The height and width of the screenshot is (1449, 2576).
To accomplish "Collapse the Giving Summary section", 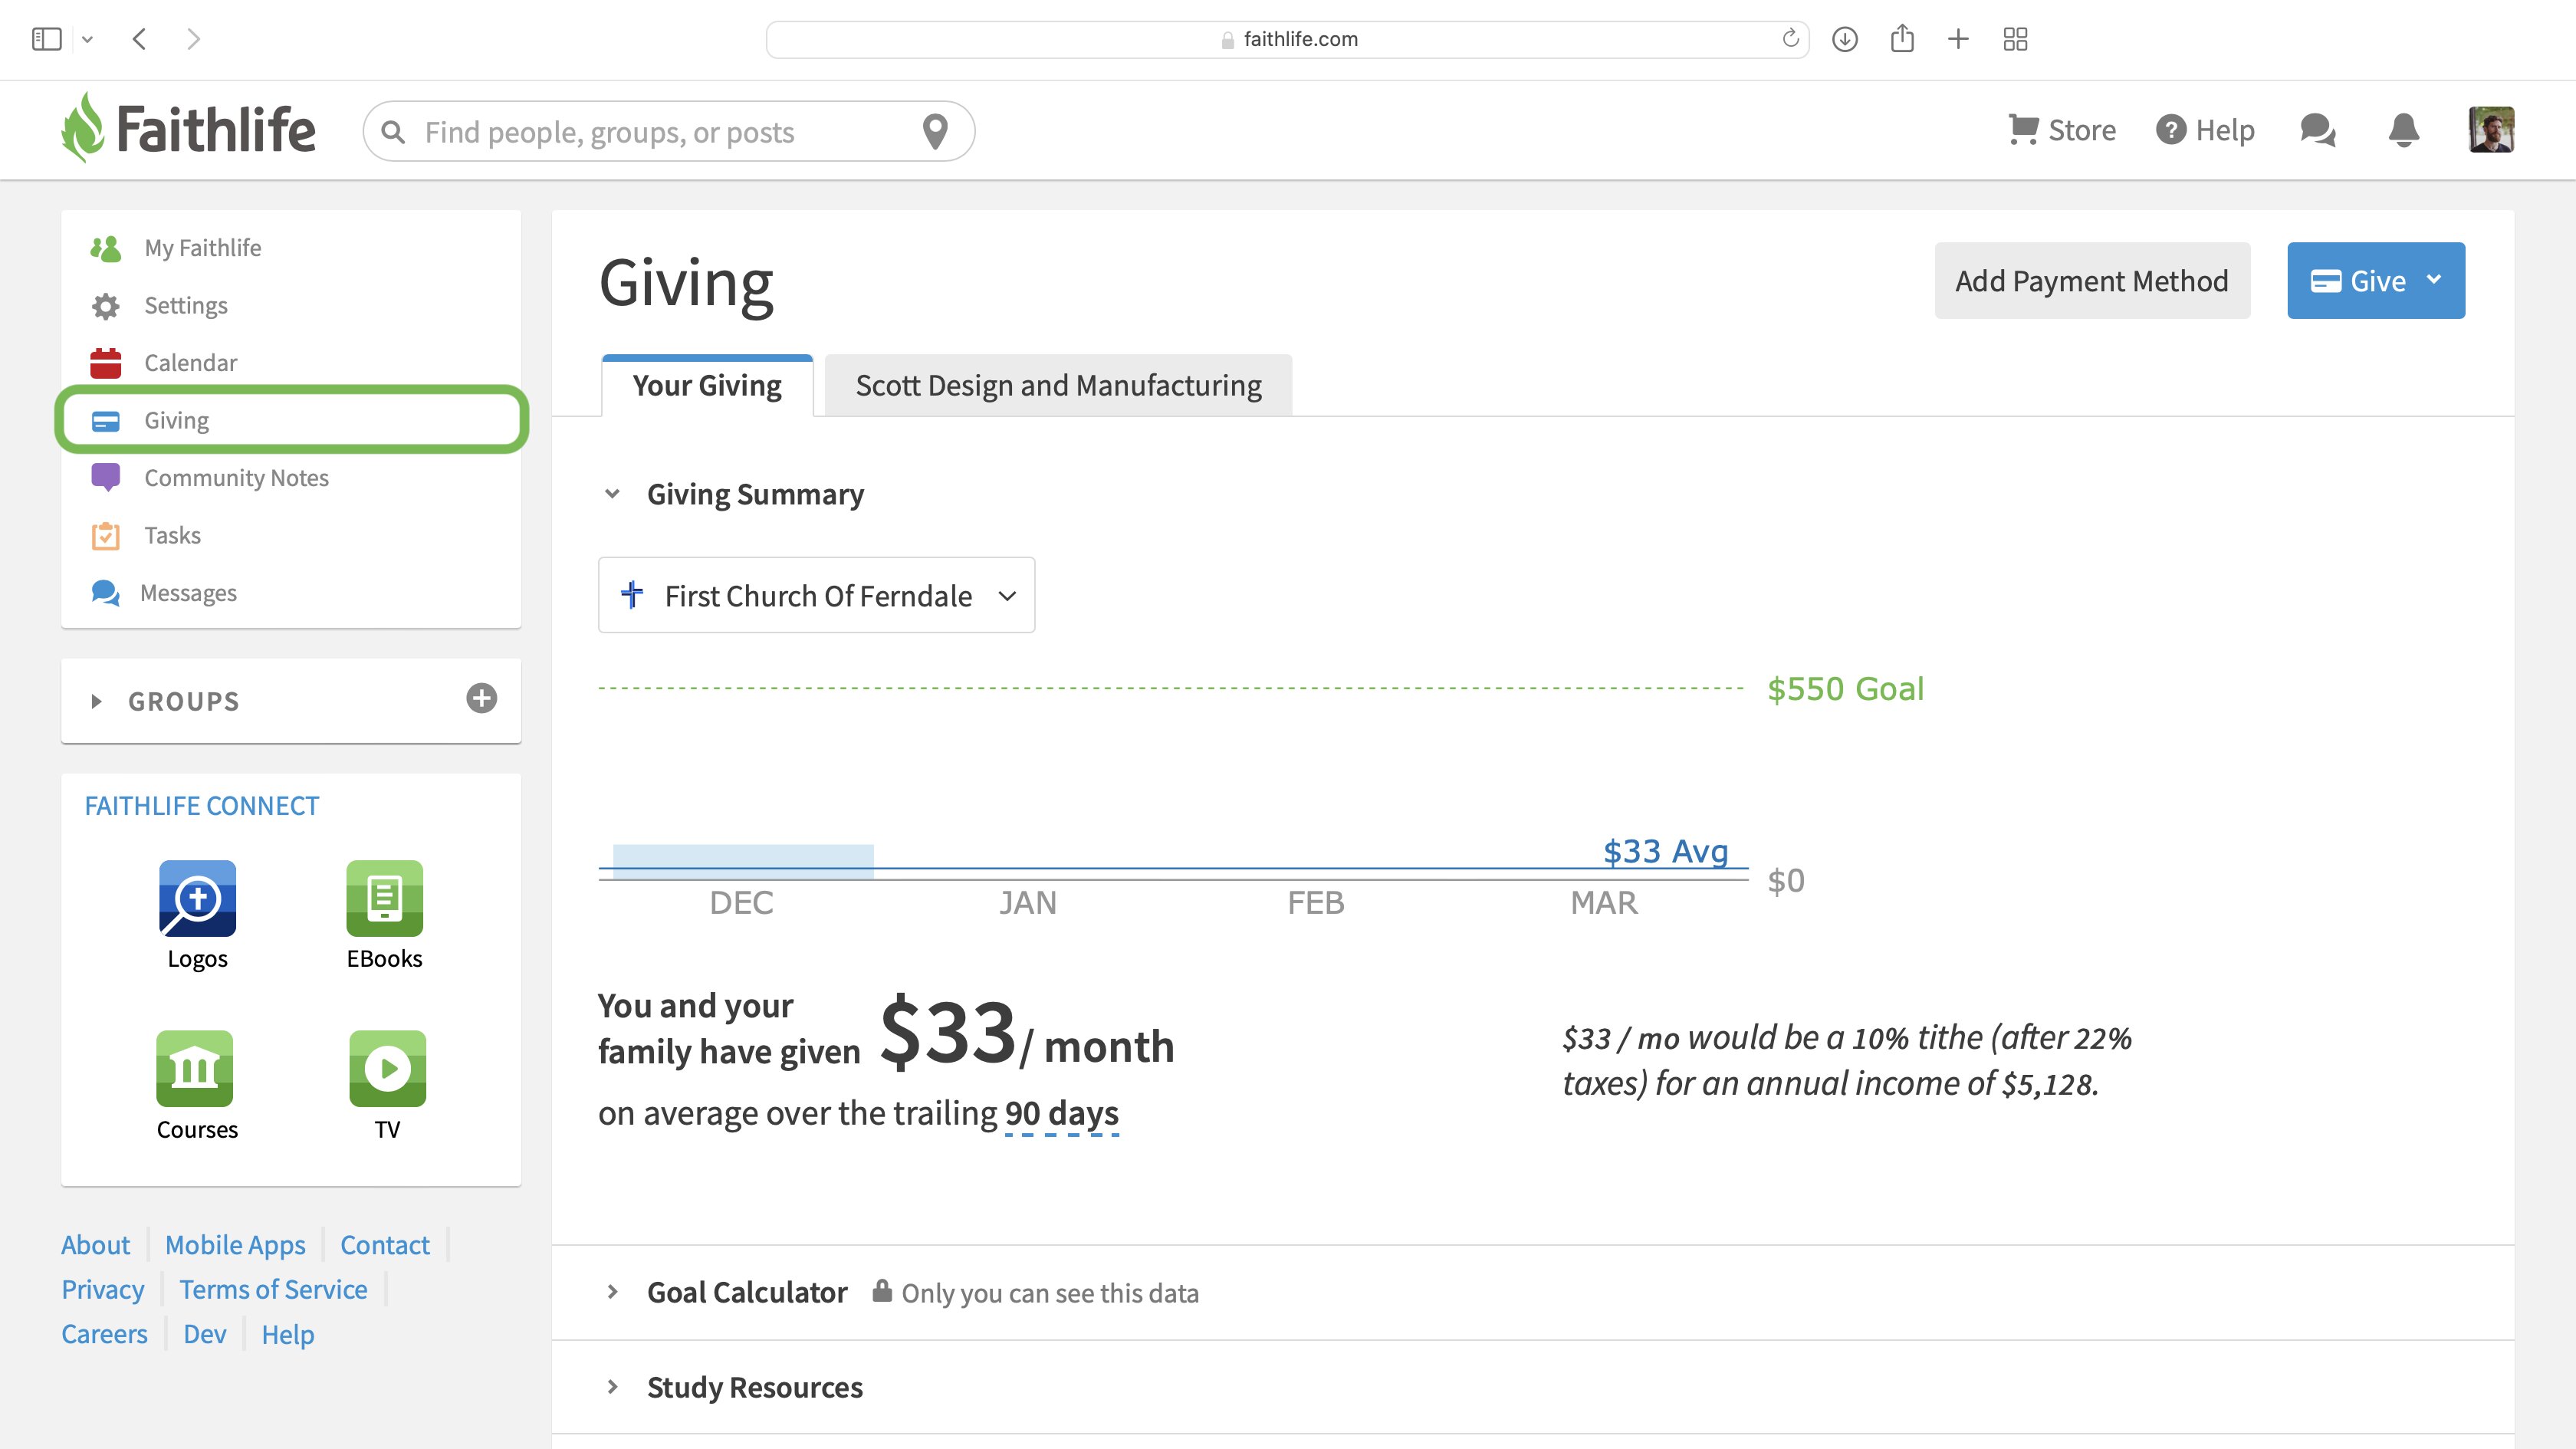I will pos(612,494).
